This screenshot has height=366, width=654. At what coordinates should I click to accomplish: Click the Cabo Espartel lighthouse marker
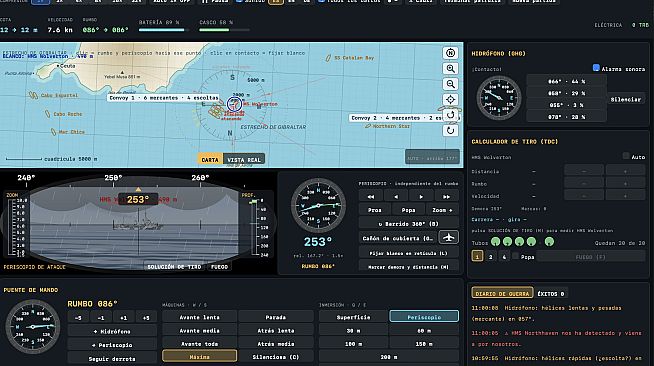tap(33, 95)
